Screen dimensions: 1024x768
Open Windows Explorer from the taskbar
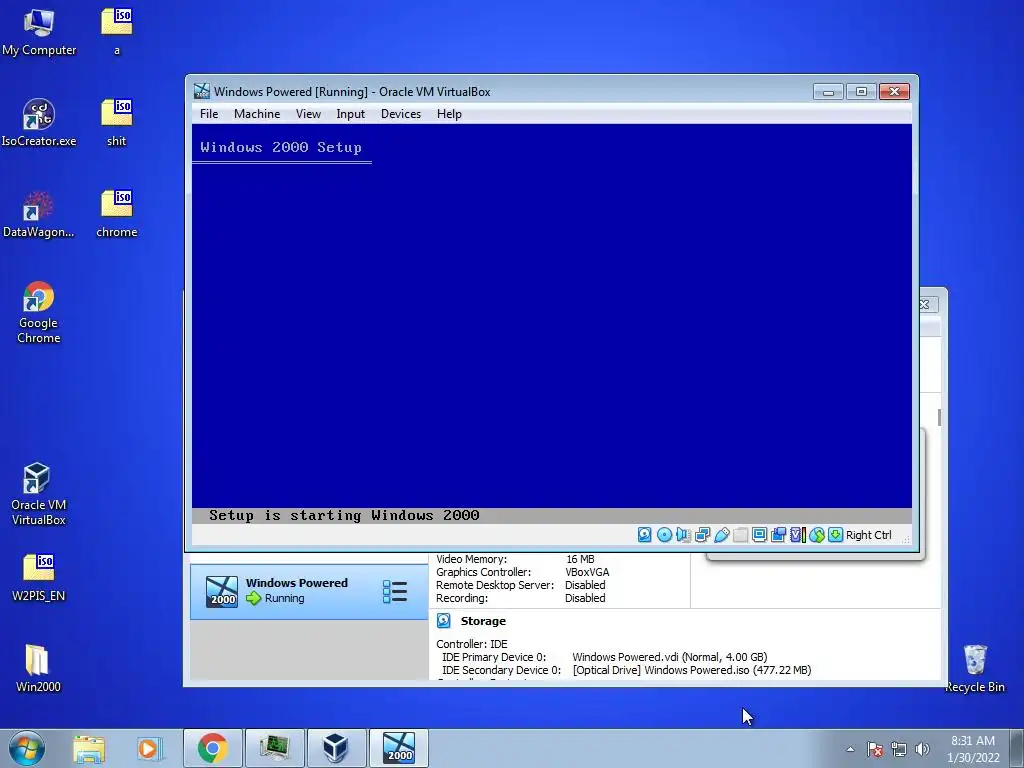pos(89,748)
